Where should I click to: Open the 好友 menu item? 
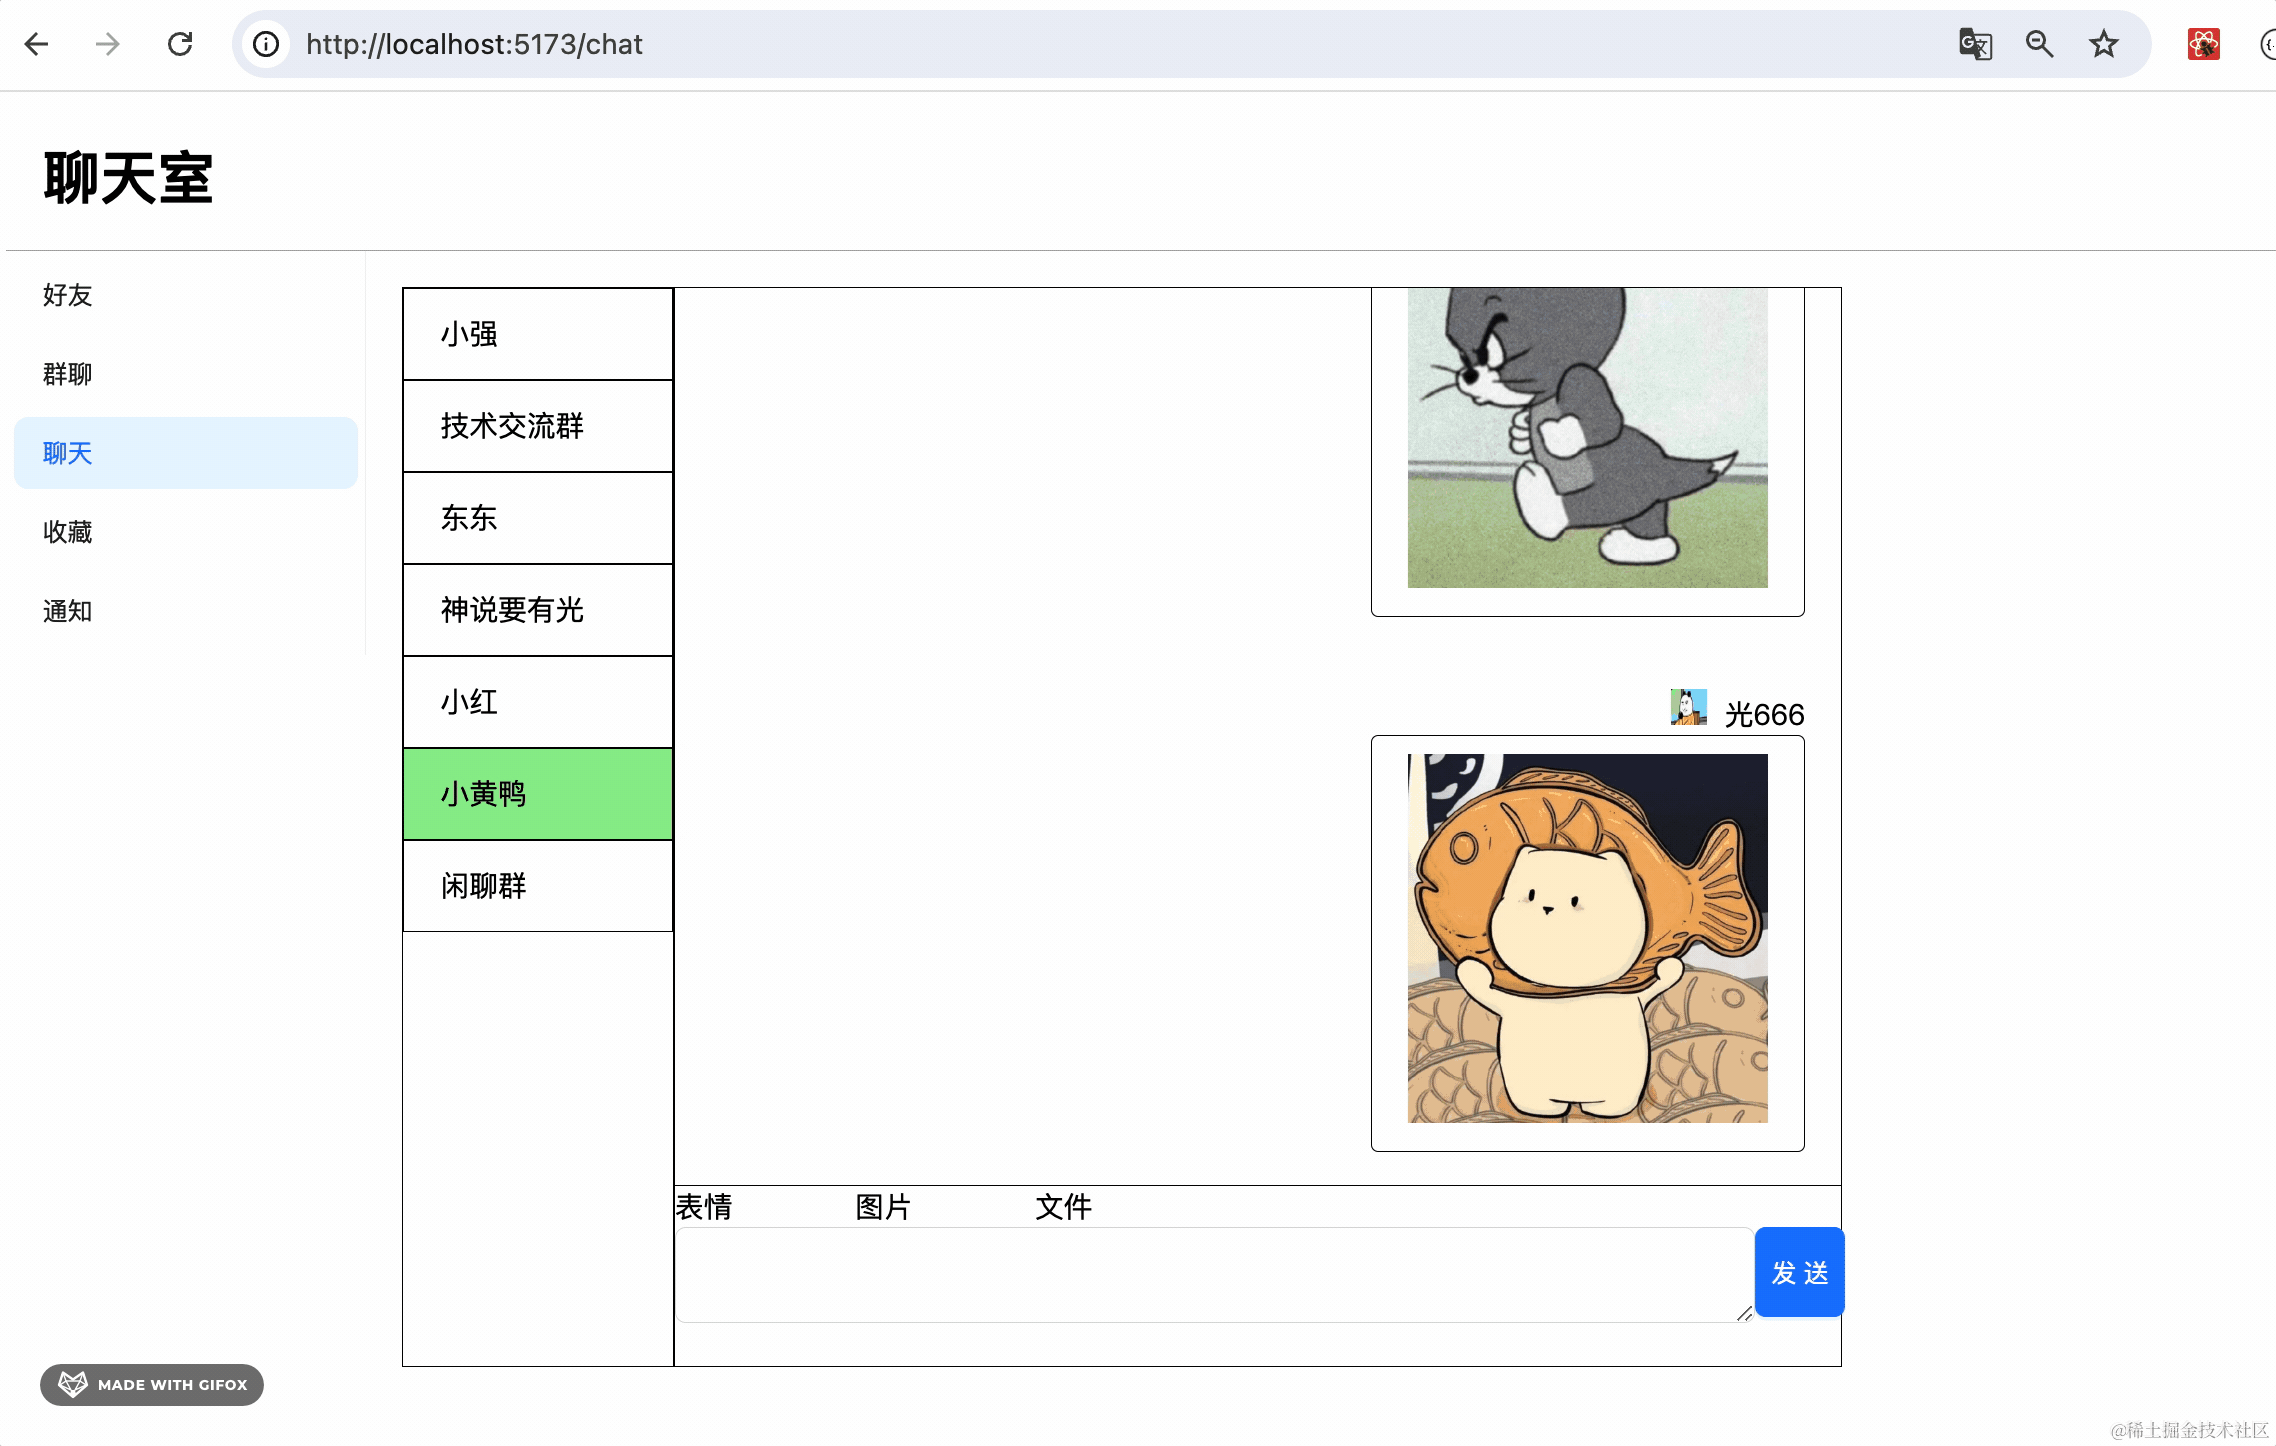(68, 295)
